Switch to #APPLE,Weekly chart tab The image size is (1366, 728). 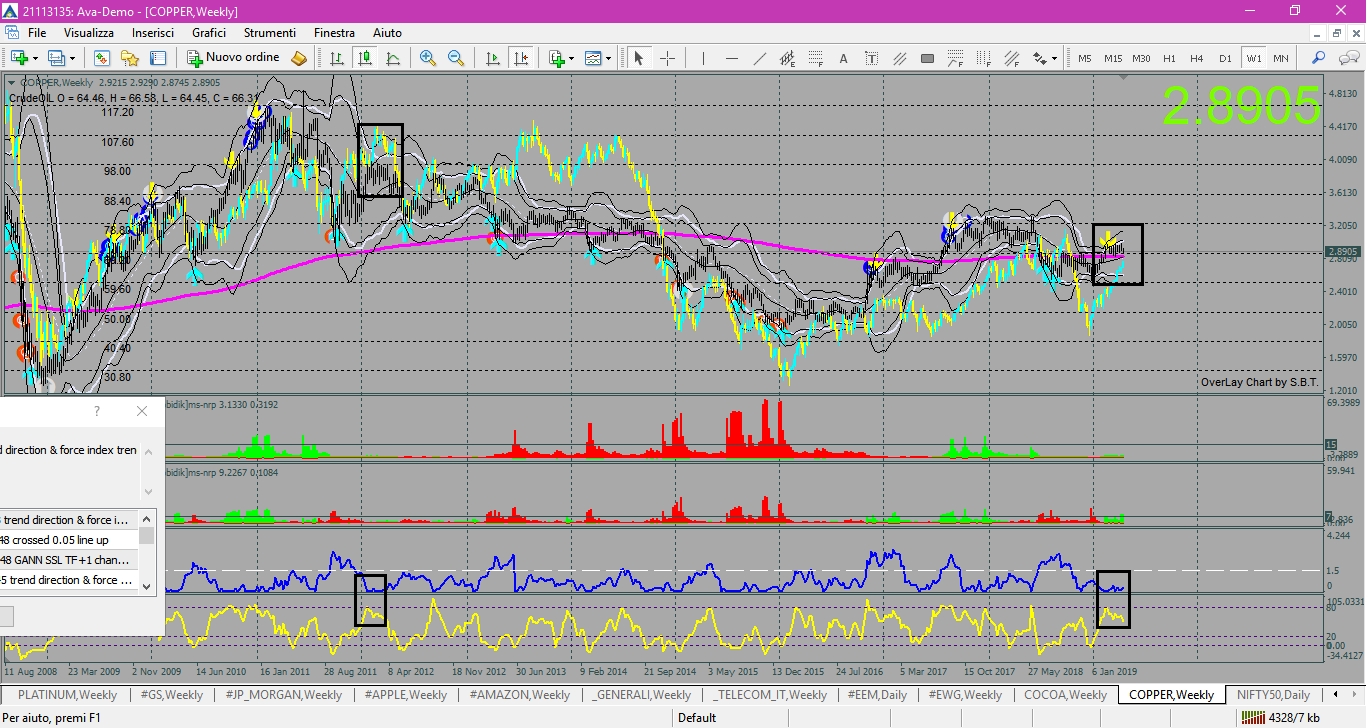coord(406,695)
